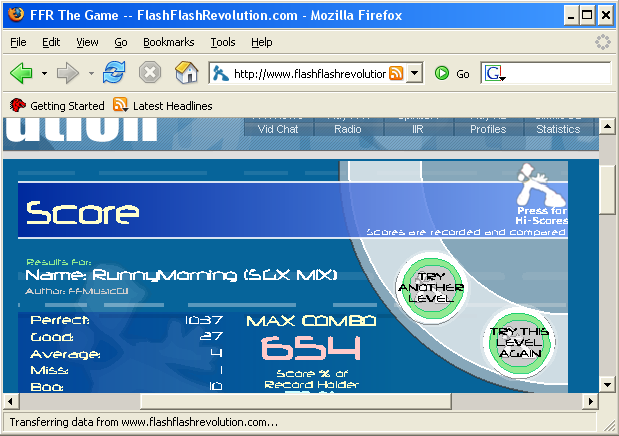
Task: Click the horizontal scrollbar right arrow
Action: click(590, 401)
